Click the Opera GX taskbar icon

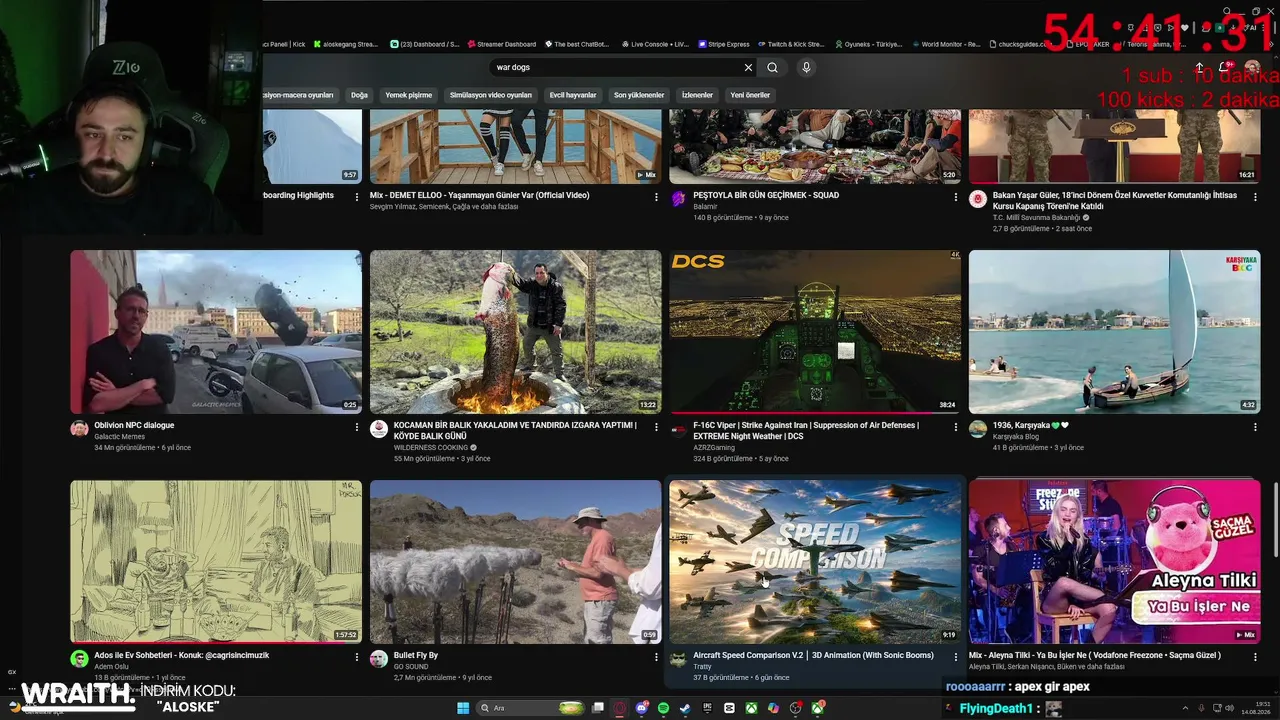pyautogui.click(x=620, y=708)
